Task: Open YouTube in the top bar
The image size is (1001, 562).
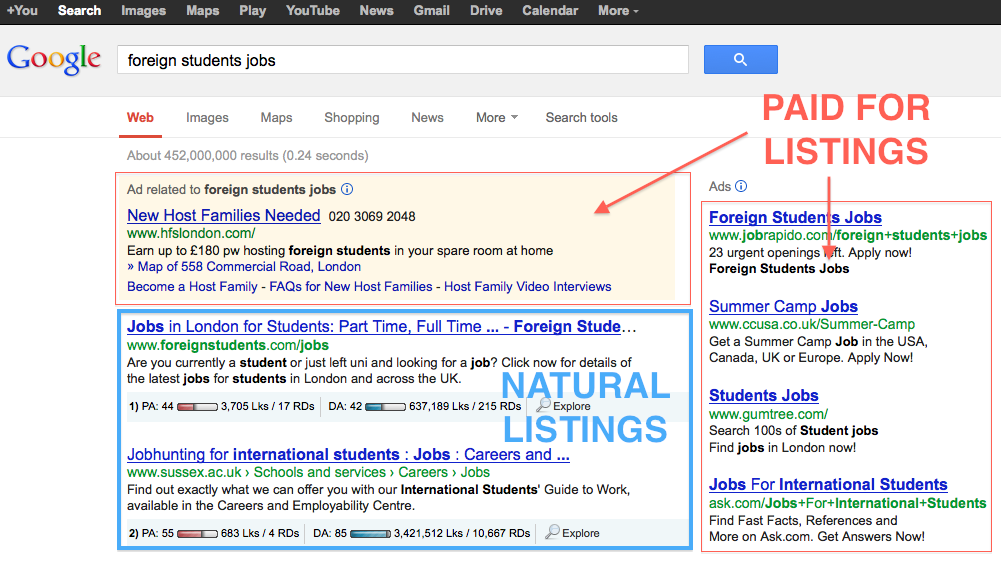Action: coord(313,11)
